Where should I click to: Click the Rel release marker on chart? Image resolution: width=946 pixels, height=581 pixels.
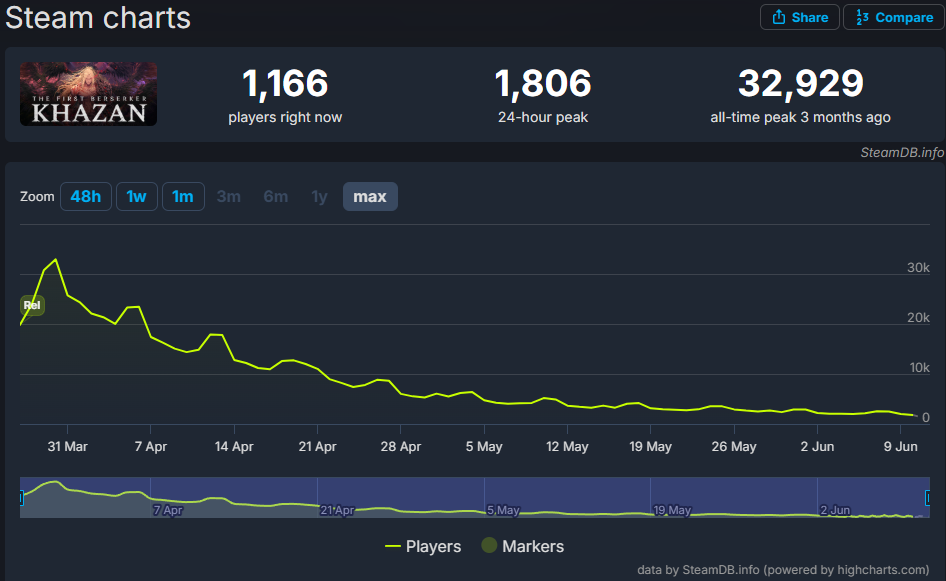tap(32, 305)
